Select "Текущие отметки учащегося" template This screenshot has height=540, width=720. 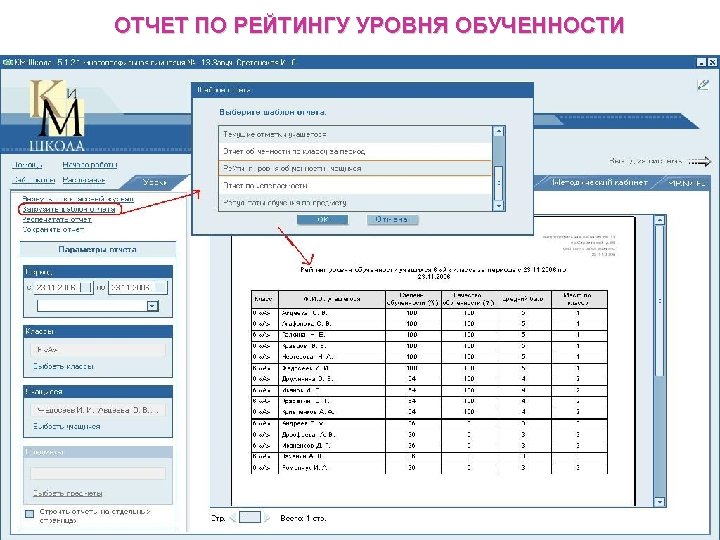(x=354, y=135)
